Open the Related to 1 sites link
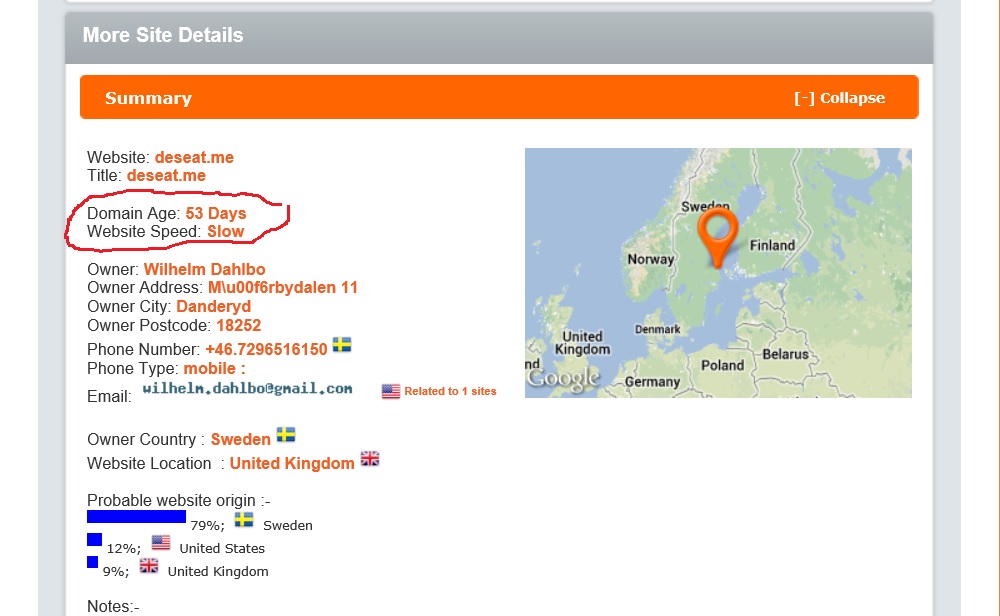The height and width of the screenshot is (616, 1000). pyautogui.click(x=450, y=391)
